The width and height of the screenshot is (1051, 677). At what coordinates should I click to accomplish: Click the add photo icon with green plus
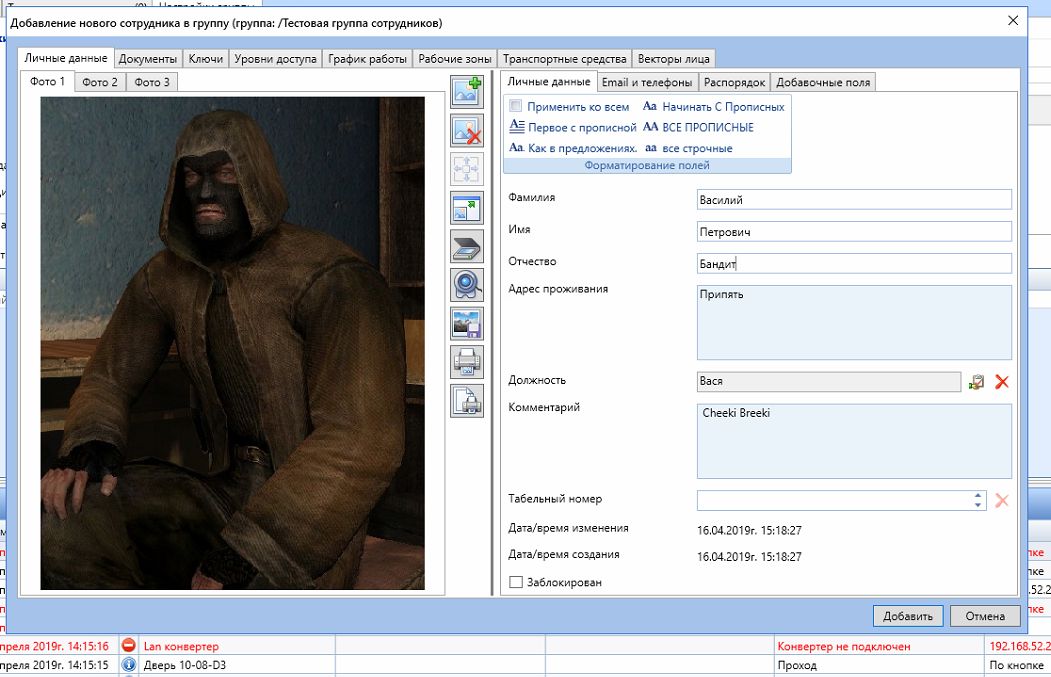(467, 91)
